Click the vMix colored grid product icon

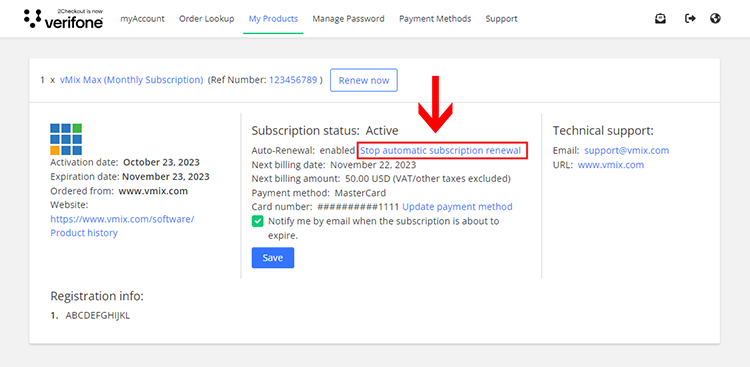pos(66,139)
